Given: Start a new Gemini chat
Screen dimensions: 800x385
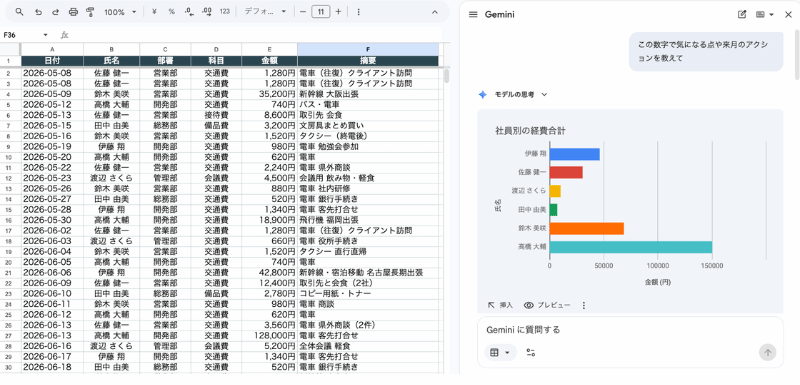Looking at the screenshot, I should (x=742, y=15).
